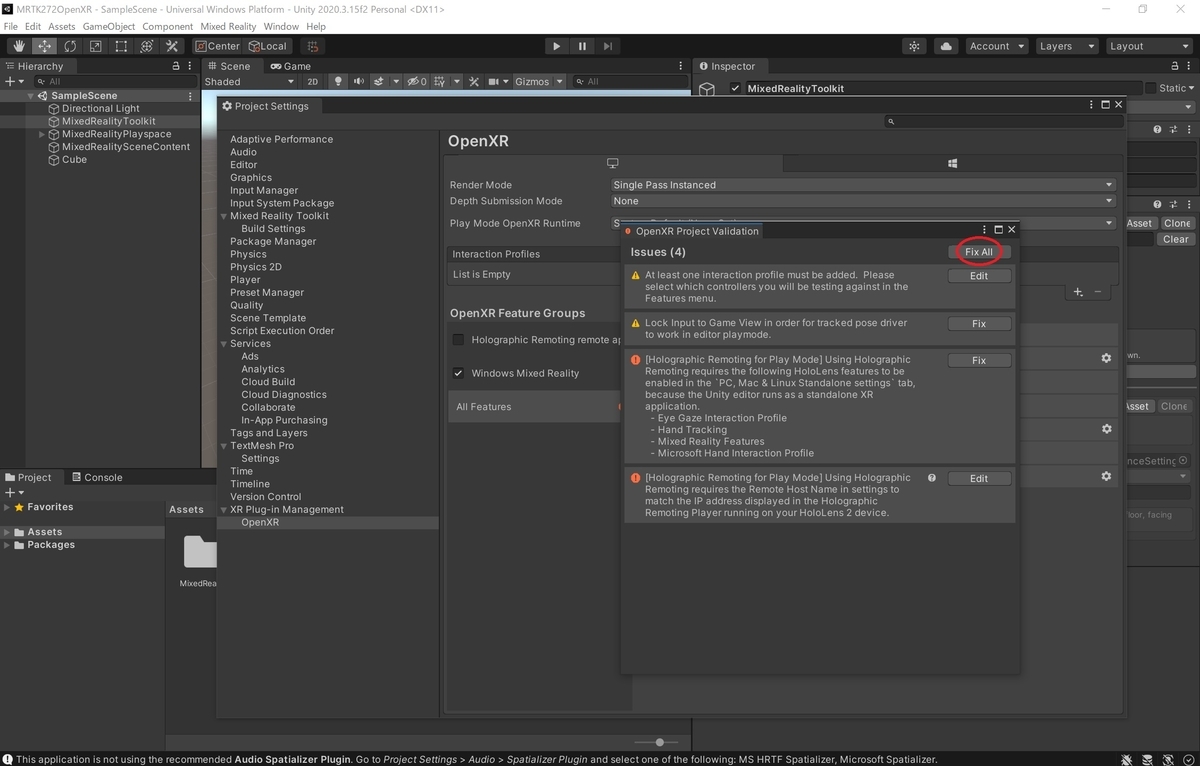Open the Windows Mixed Reality feature settings gear
The height and width of the screenshot is (766, 1200).
click(1106, 358)
